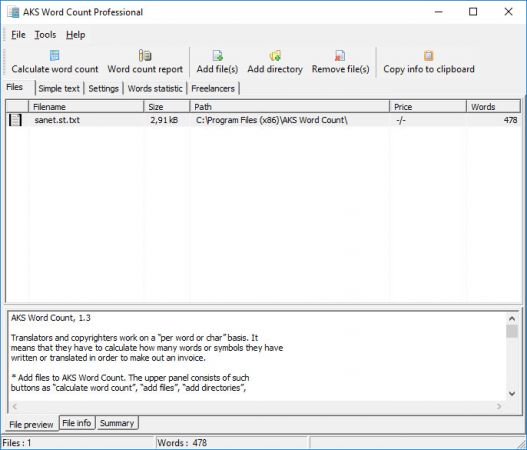Click the preview scrollbar down arrow
The width and height of the screenshot is (527, 450).
click(x=512, y=394)
